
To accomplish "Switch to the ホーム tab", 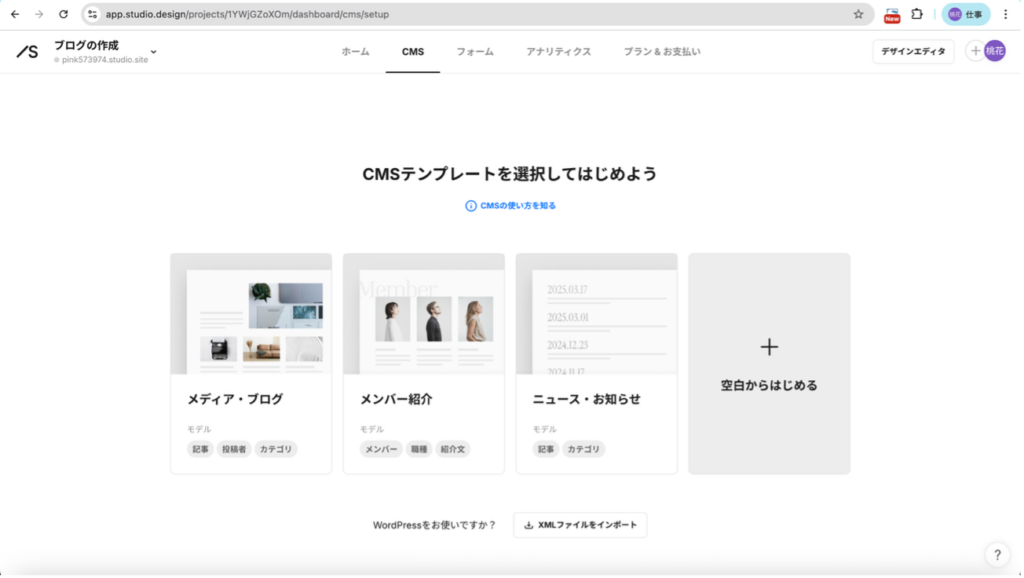I will pos(355,51).
